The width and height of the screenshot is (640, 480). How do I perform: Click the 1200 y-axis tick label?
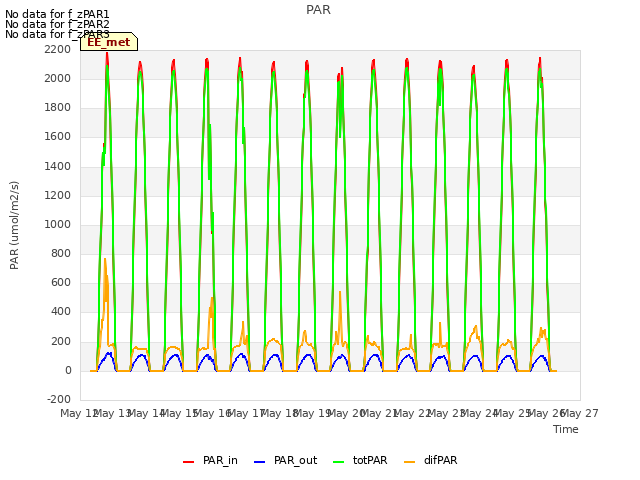pyautogui.click(x=58, y=196)
